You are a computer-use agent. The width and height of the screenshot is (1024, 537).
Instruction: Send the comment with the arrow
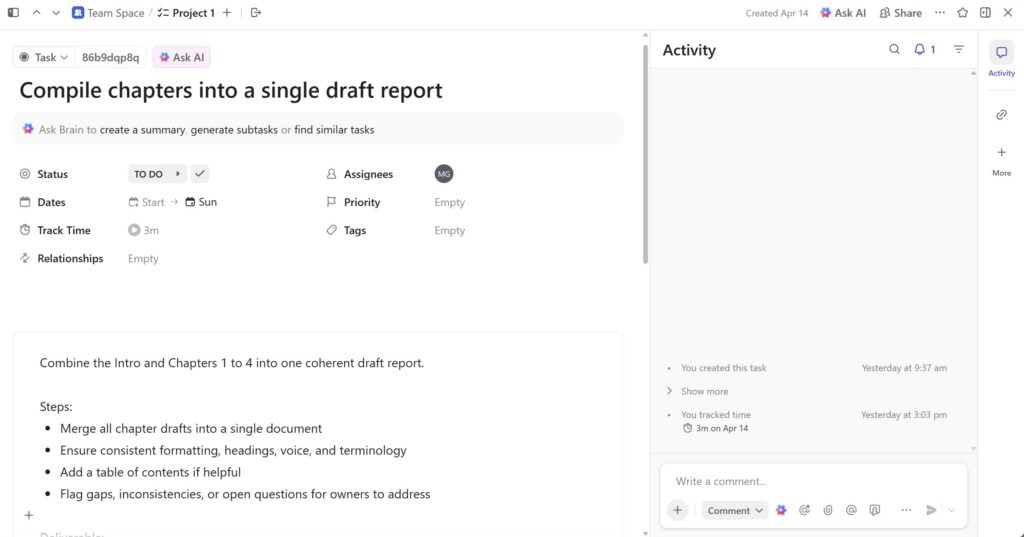(931, 510)
